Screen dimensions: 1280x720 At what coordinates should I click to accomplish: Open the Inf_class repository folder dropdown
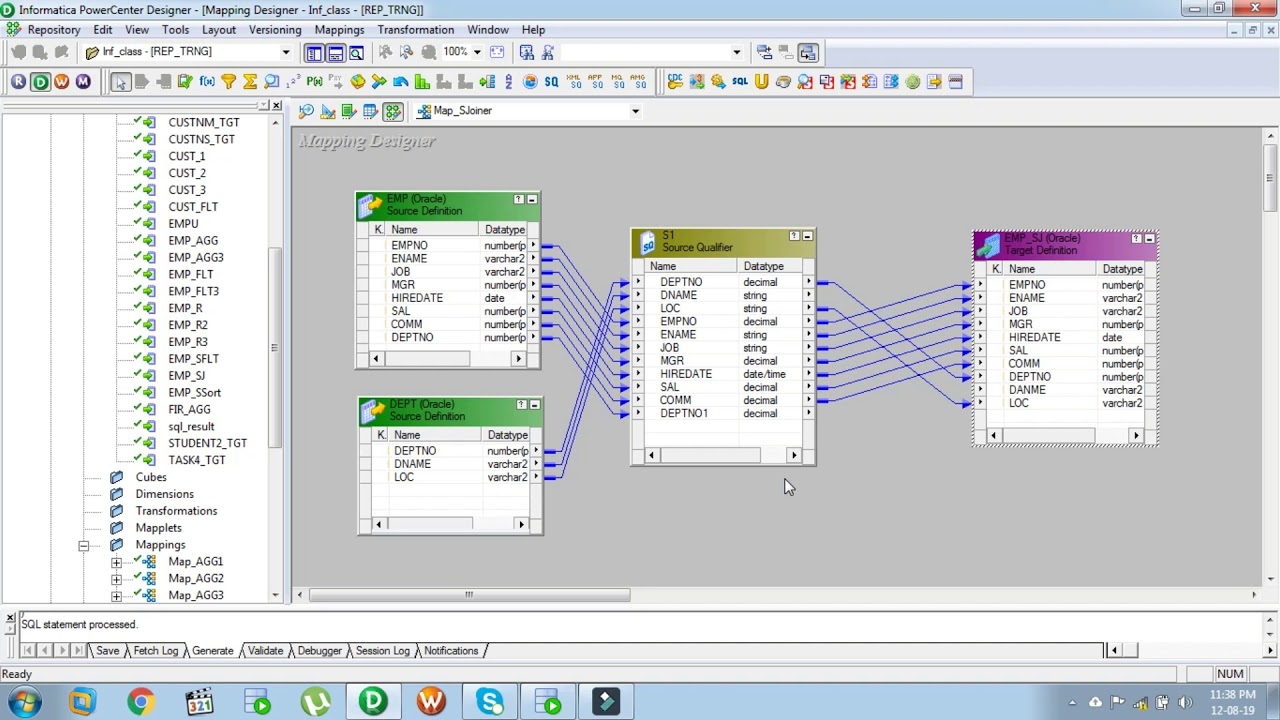tap(285, 52)
